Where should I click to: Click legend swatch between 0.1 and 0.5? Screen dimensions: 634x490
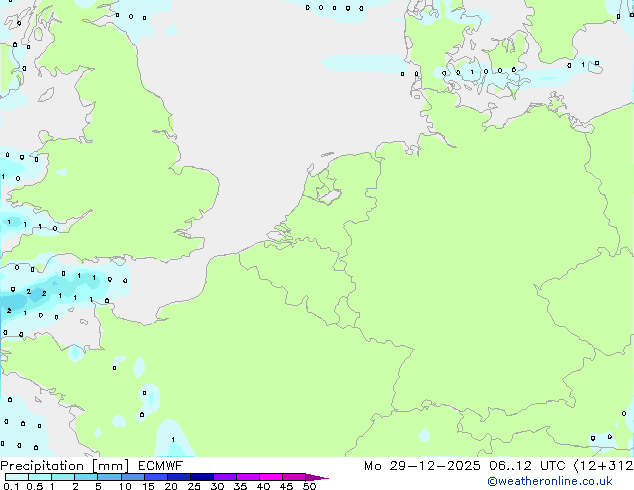17,477
